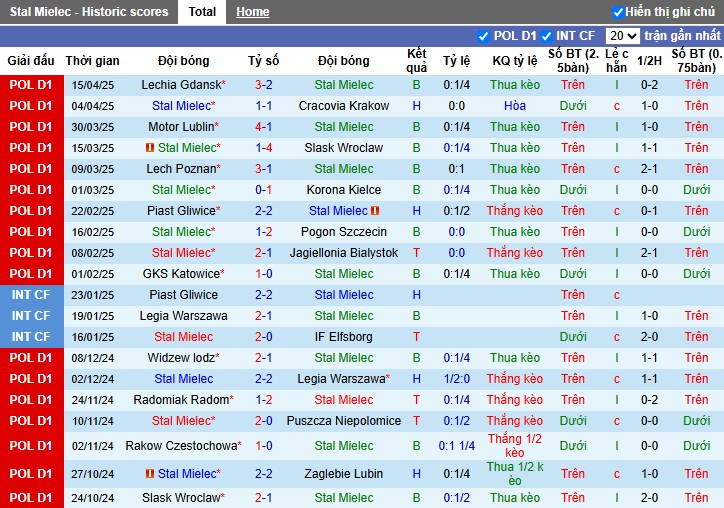Image resolution: width=724 pixels, height=508 pixels.
Task: Click Rakow Czestochowa team name
Action: 183,446
